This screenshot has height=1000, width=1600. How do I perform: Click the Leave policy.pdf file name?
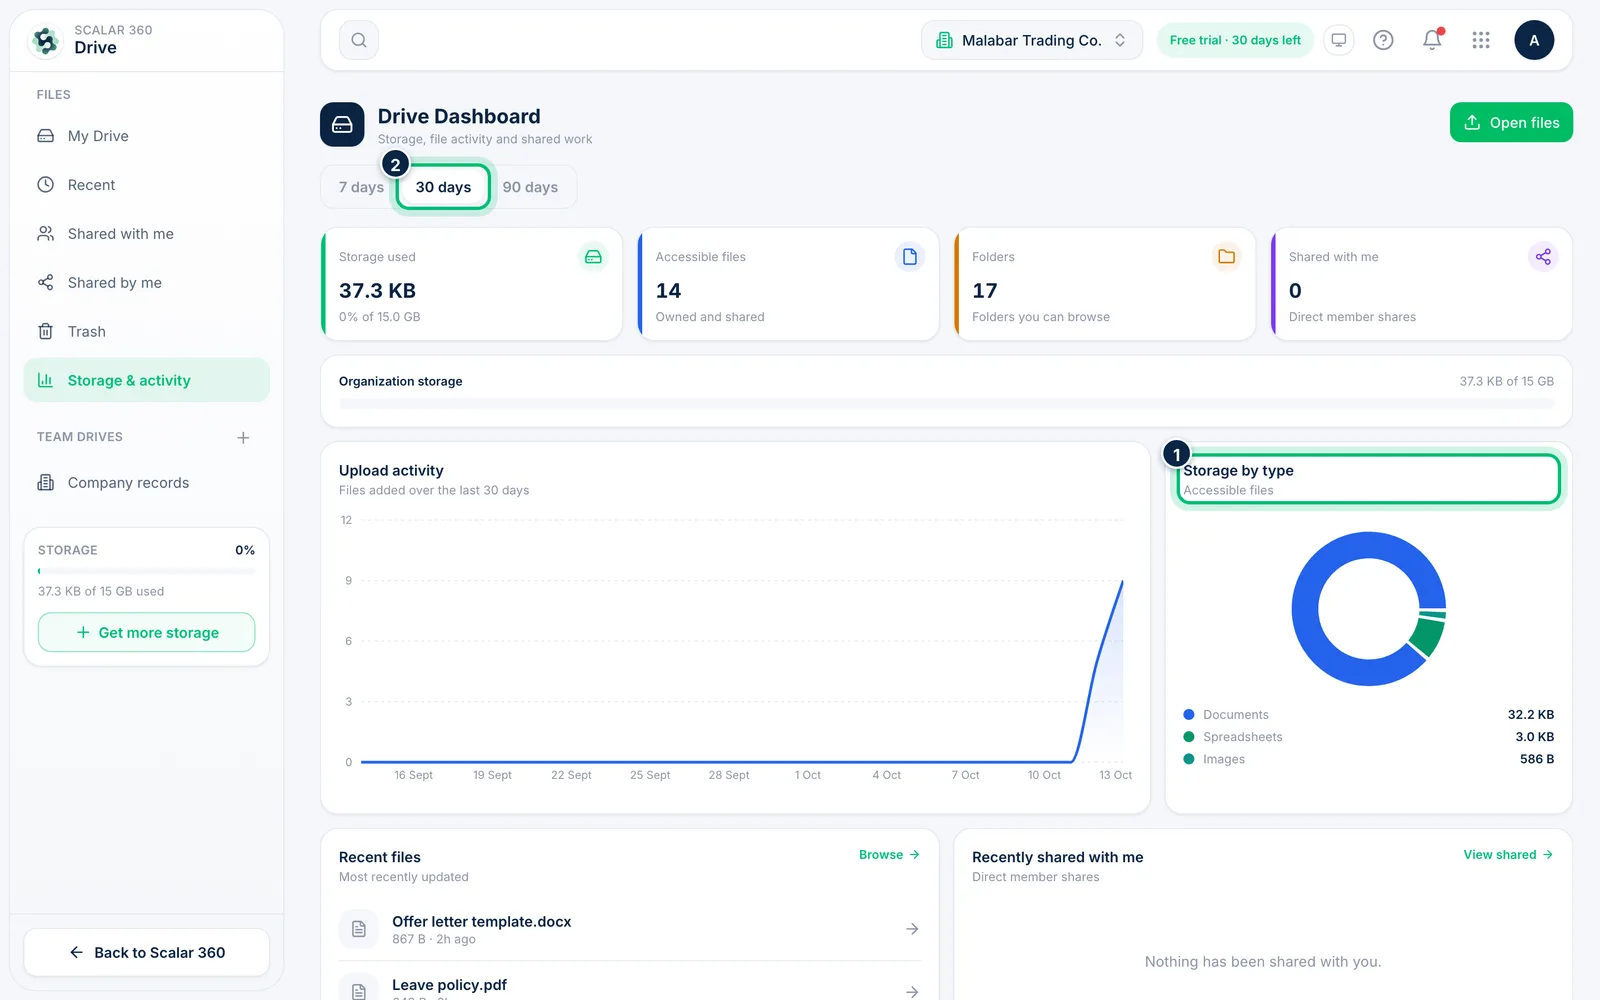[x=449, y=985]
